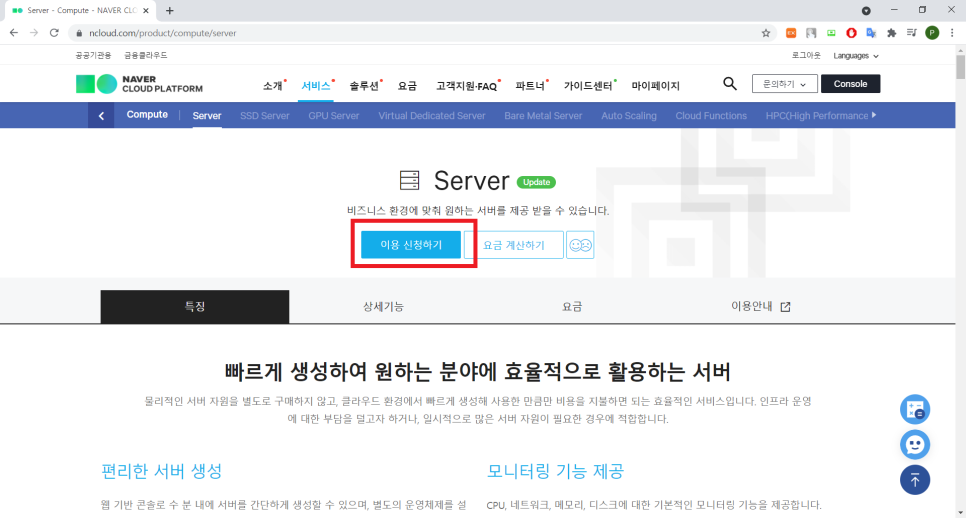Select Virtual Dedicated Server submenu item

pyautogui.click(x=432, y=116)
